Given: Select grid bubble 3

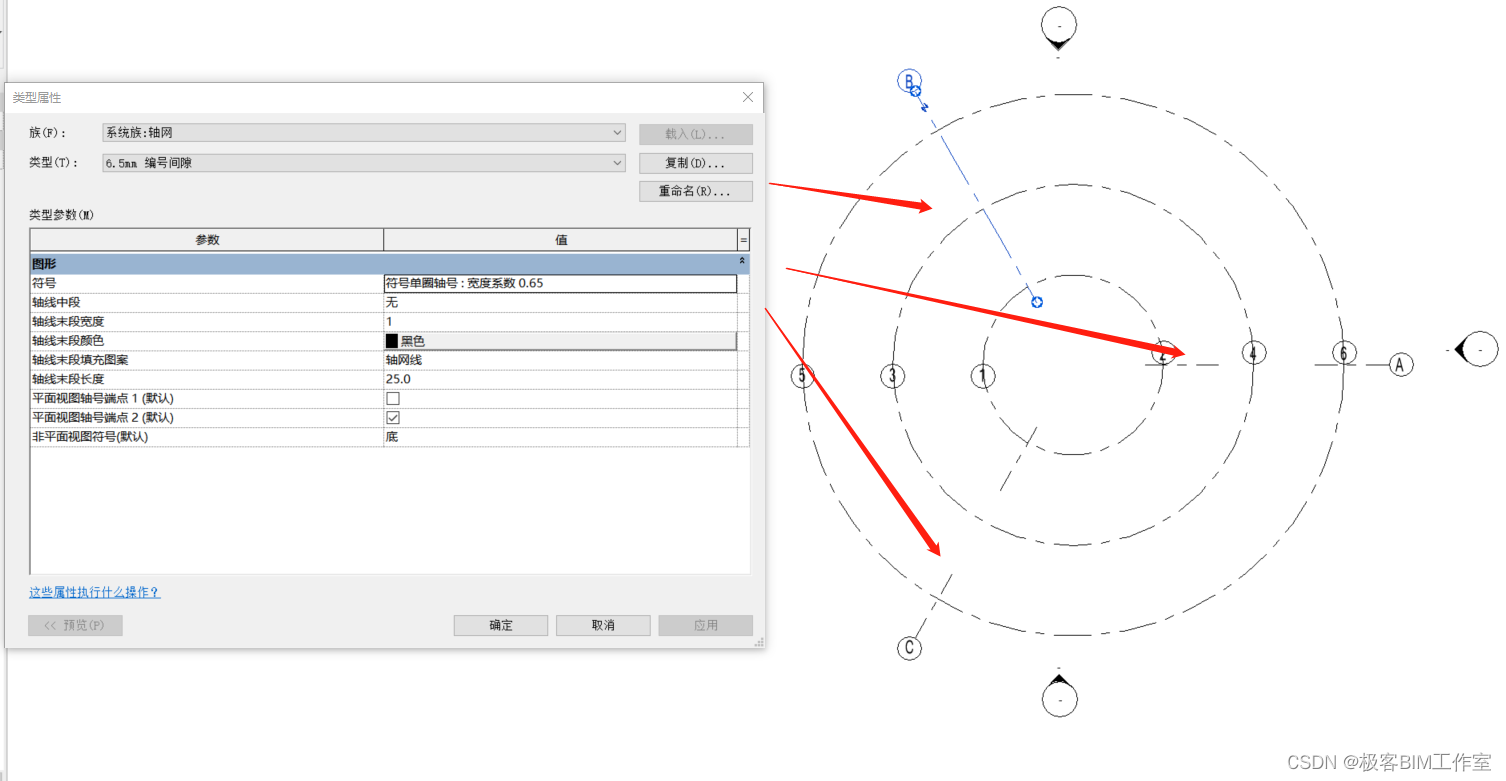Looking at the screenshot, I should [893, 376].
